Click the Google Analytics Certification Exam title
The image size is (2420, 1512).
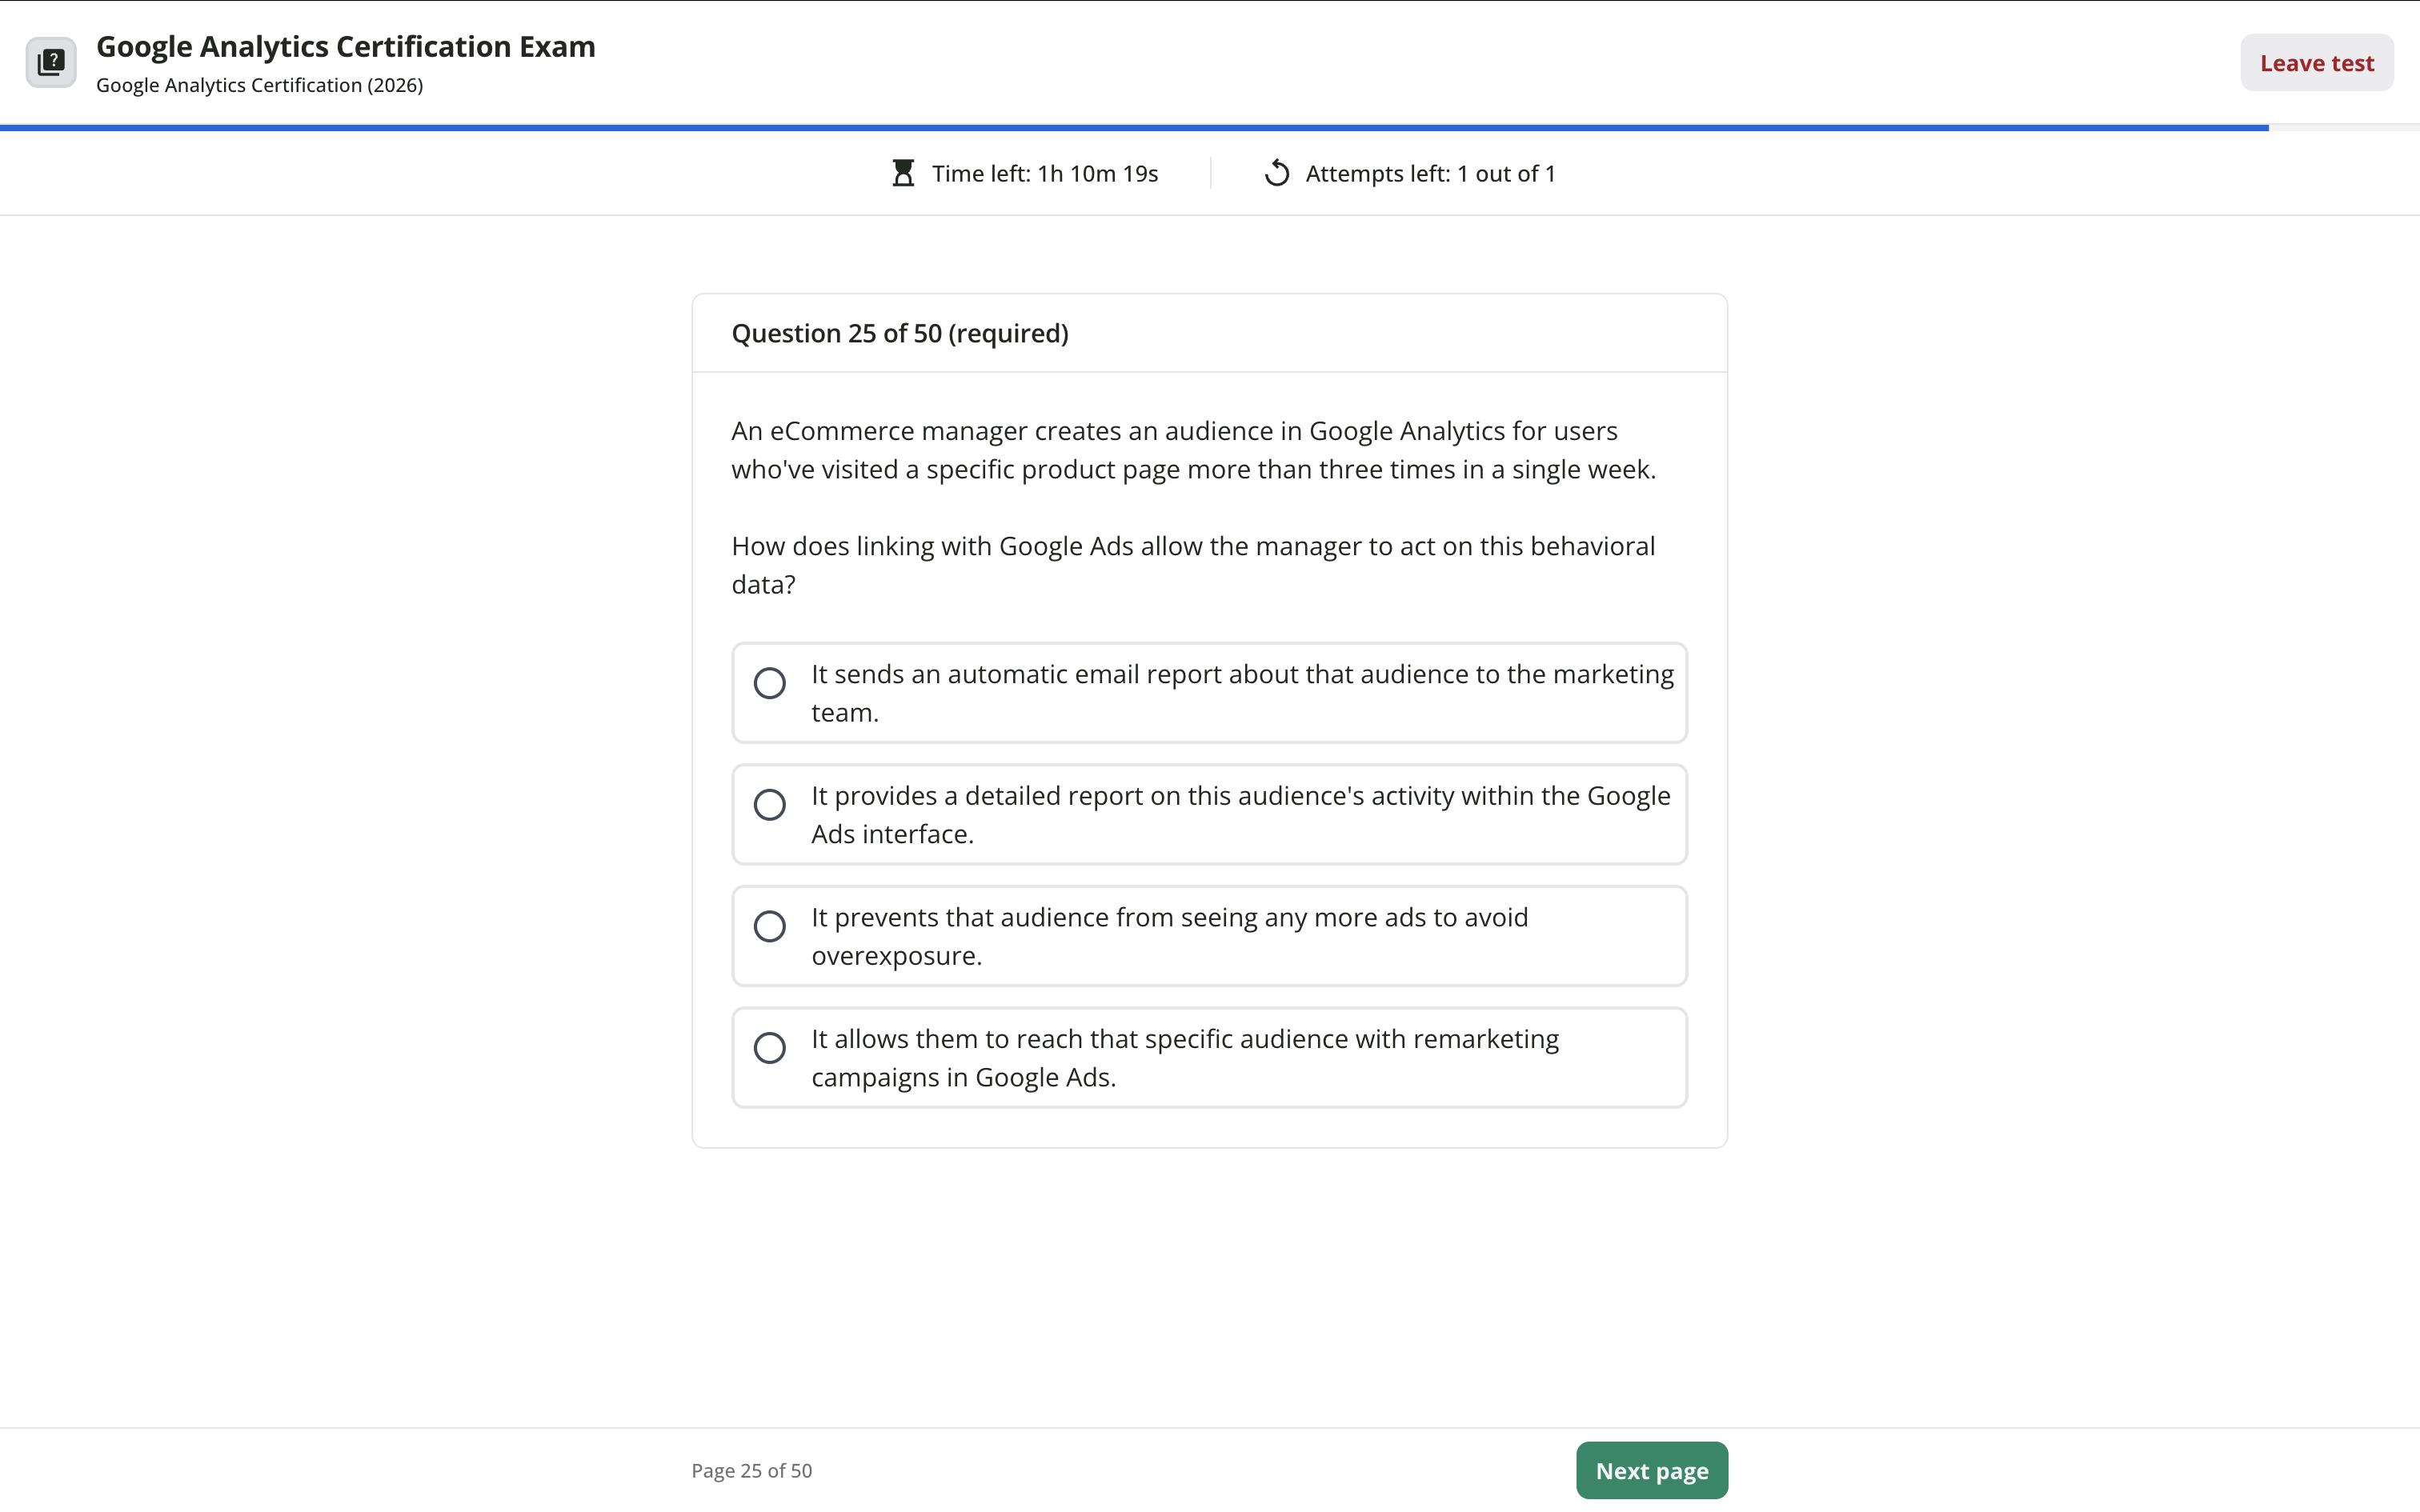point(346,47)
